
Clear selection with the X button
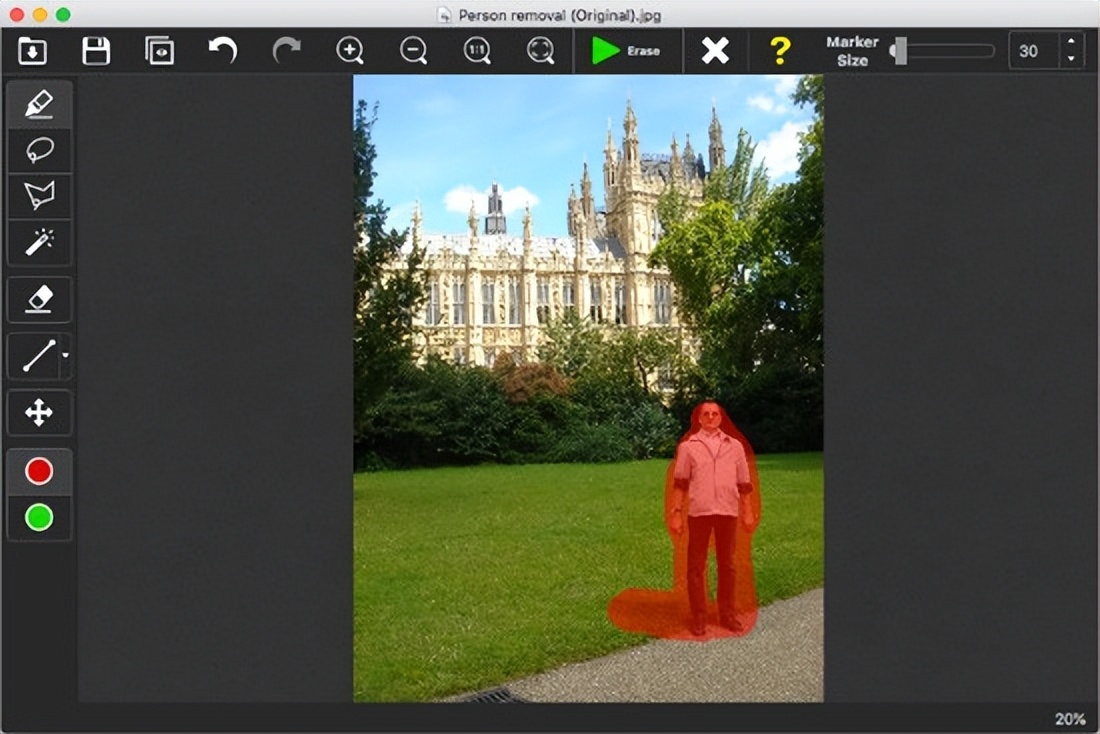[715, 51]
